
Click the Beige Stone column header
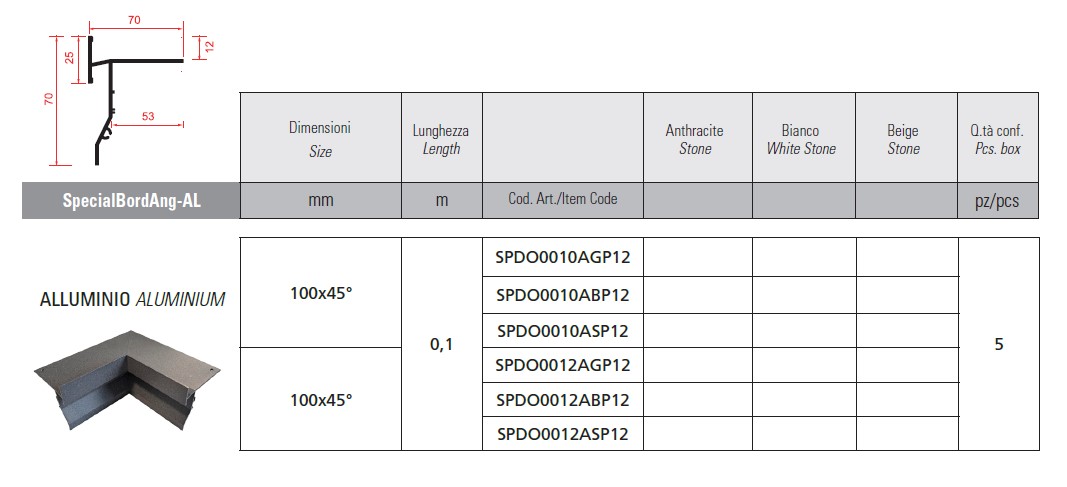tap(903, 139)
